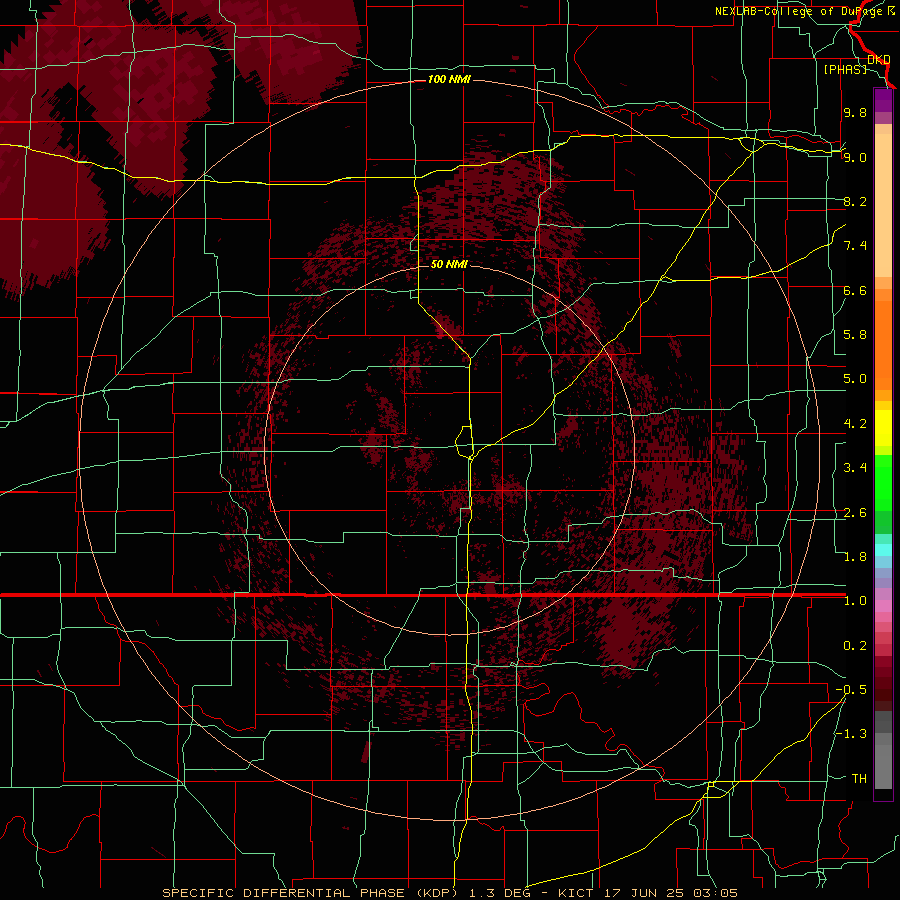
Task: Click the 50 NMI range ring label
Action: 449,264
